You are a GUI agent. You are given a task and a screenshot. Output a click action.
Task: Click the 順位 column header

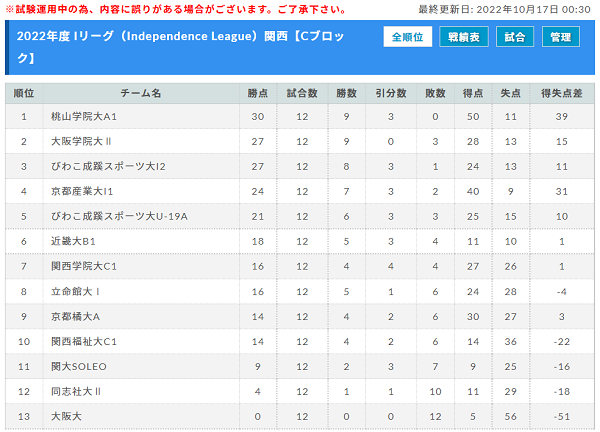click(24, 93)
